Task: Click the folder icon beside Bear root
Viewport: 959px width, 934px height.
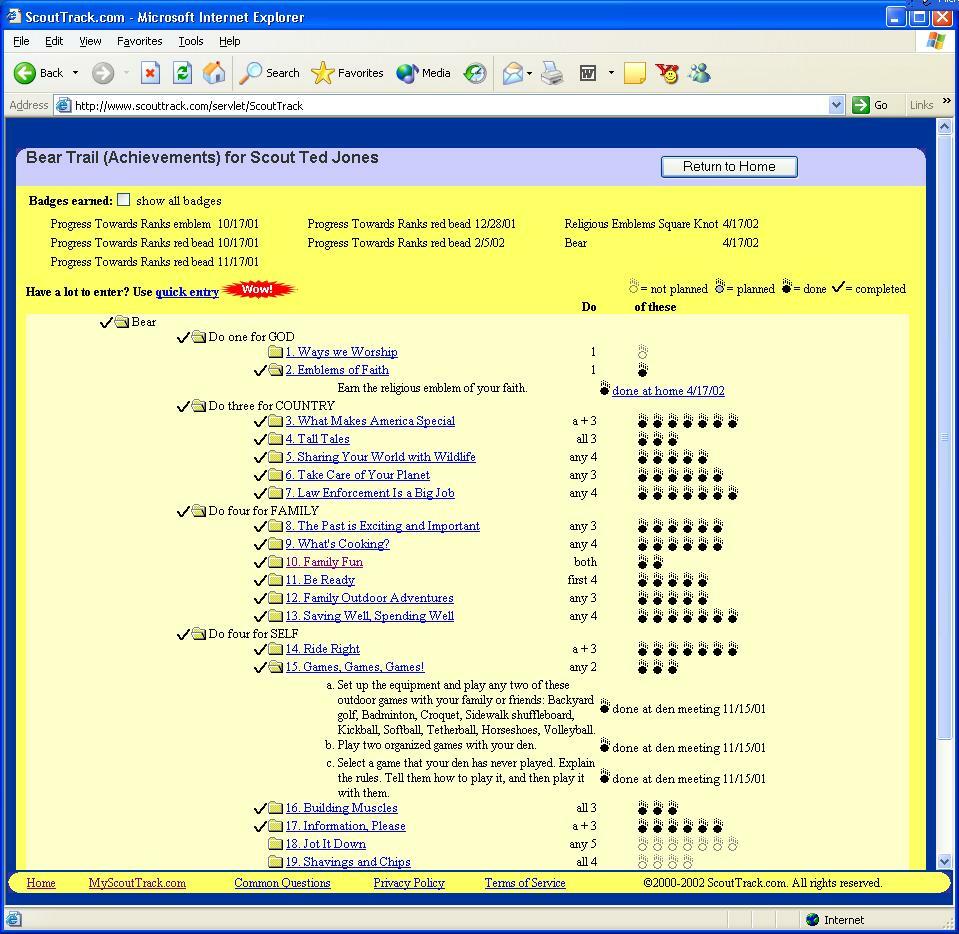Action: click(x=122, y=322)
